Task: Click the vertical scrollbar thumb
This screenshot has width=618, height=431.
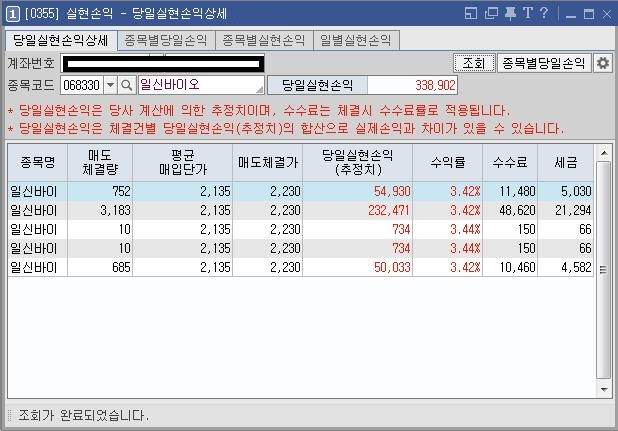Action: coord(603,270)
